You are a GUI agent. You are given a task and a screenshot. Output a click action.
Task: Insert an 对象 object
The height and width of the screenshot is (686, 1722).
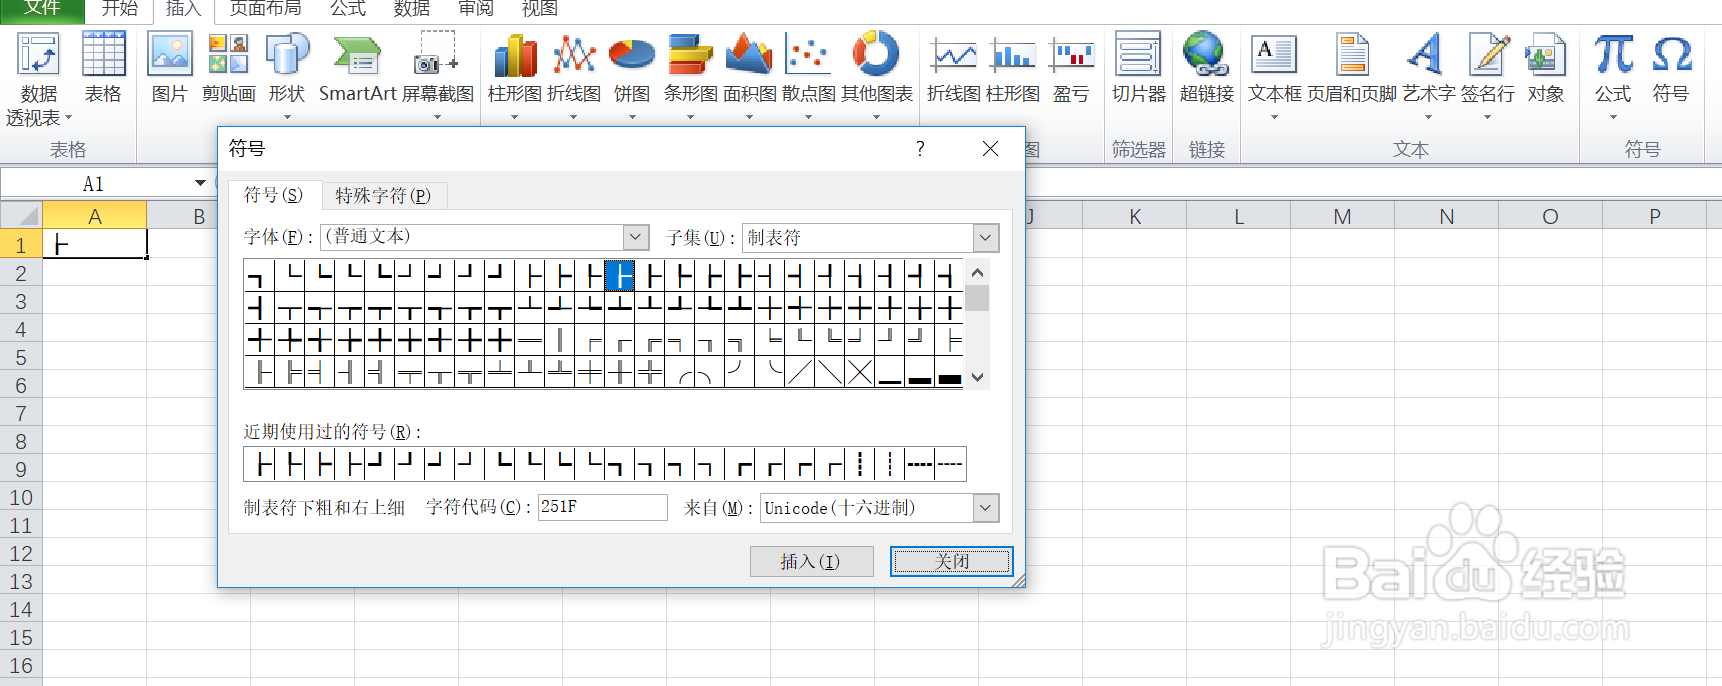point(1545,68)
